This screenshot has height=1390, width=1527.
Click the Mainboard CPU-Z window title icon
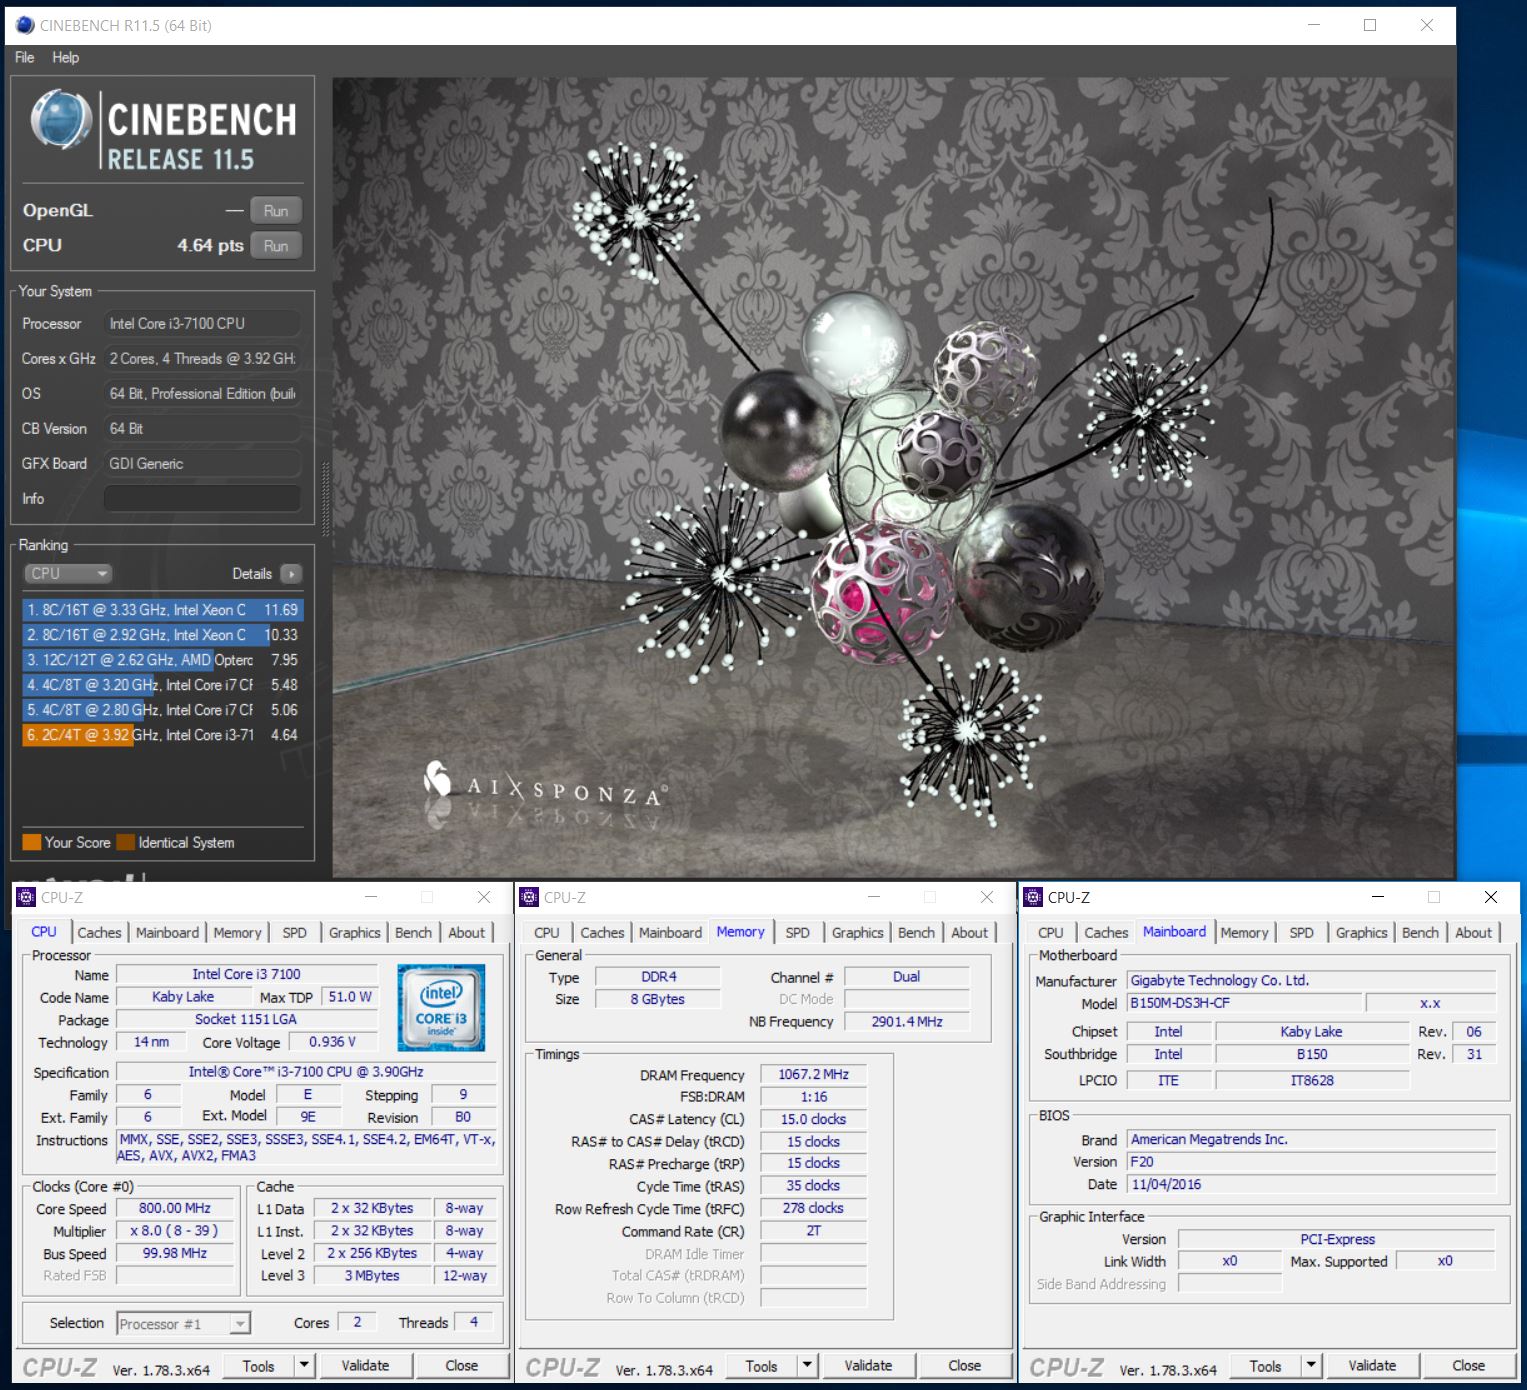pos(1034,898)
